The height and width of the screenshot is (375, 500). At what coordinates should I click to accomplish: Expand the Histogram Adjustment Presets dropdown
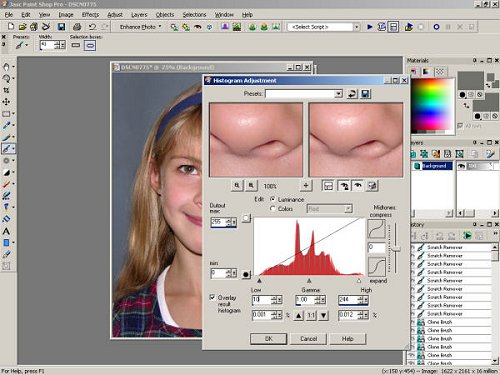coord(339,94)
